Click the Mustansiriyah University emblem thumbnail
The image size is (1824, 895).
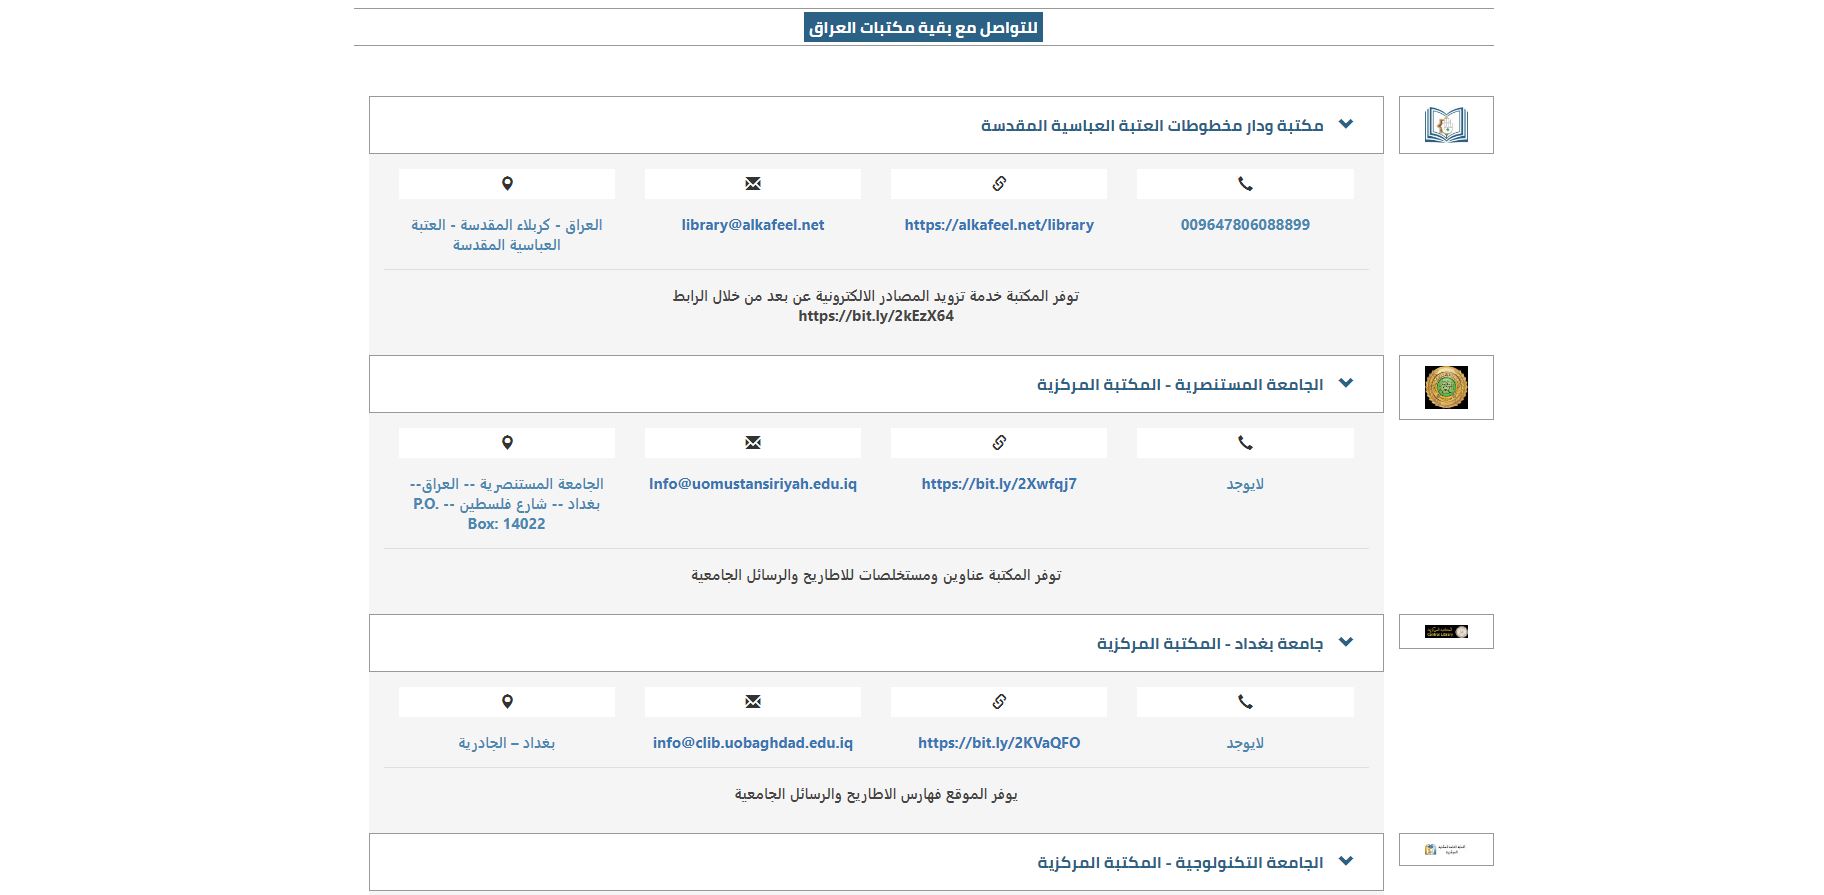tap(1446, 387)
